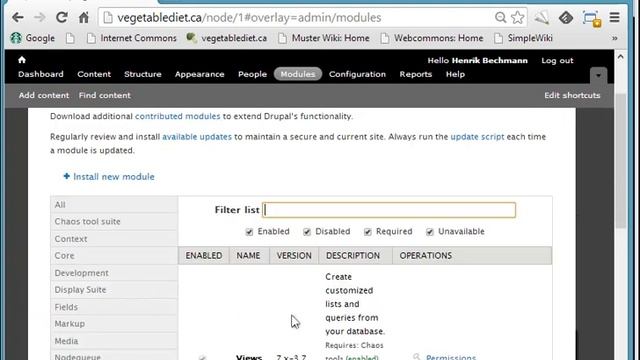
Task: Select the Markup module category
Action: [114, 324]
